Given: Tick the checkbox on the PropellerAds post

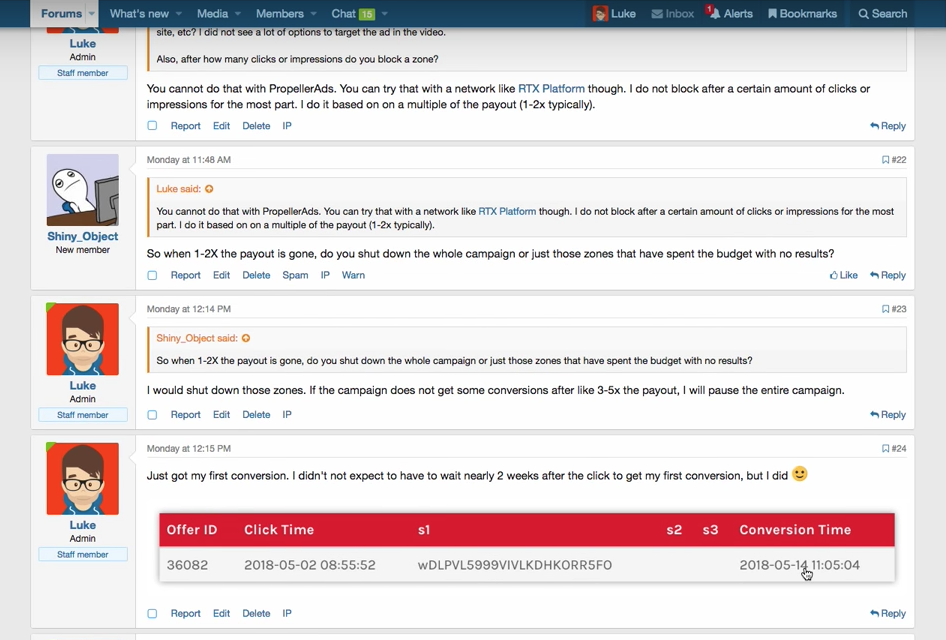Looking at the screenshot, I should [x=152, y=125].
